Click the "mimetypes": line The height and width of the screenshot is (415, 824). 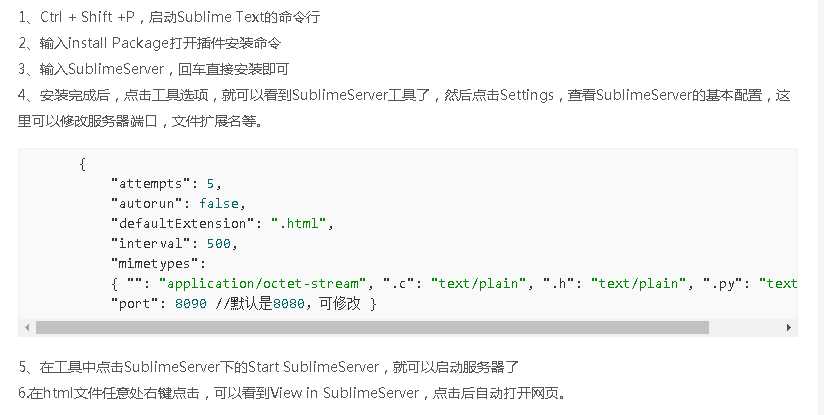coord(159,263)
